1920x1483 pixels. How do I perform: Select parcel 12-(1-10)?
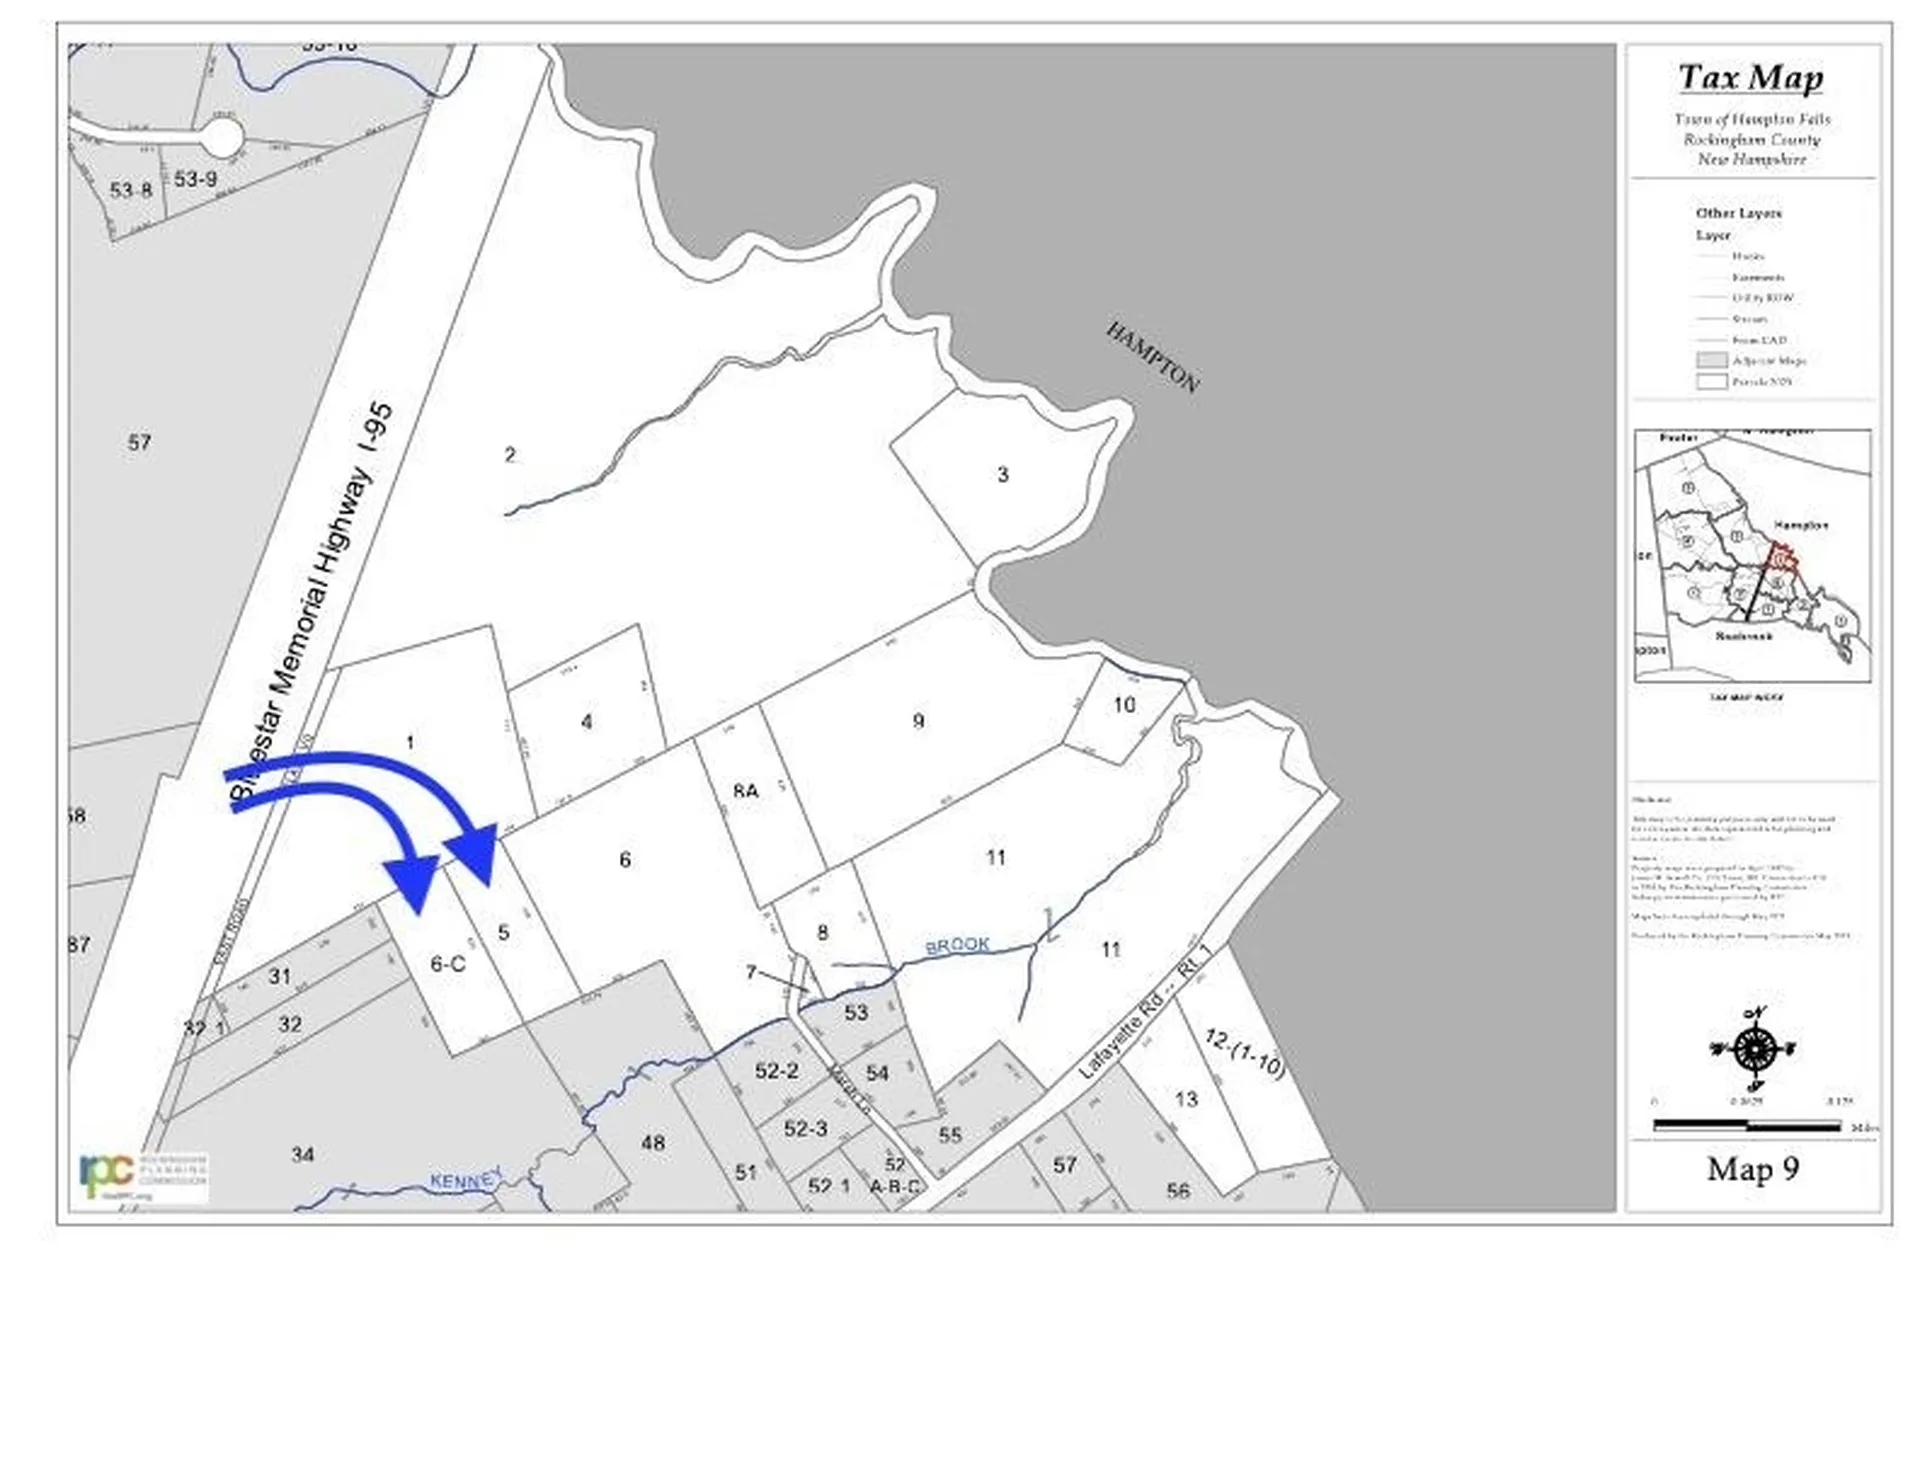click(x=1244, y=1053)
